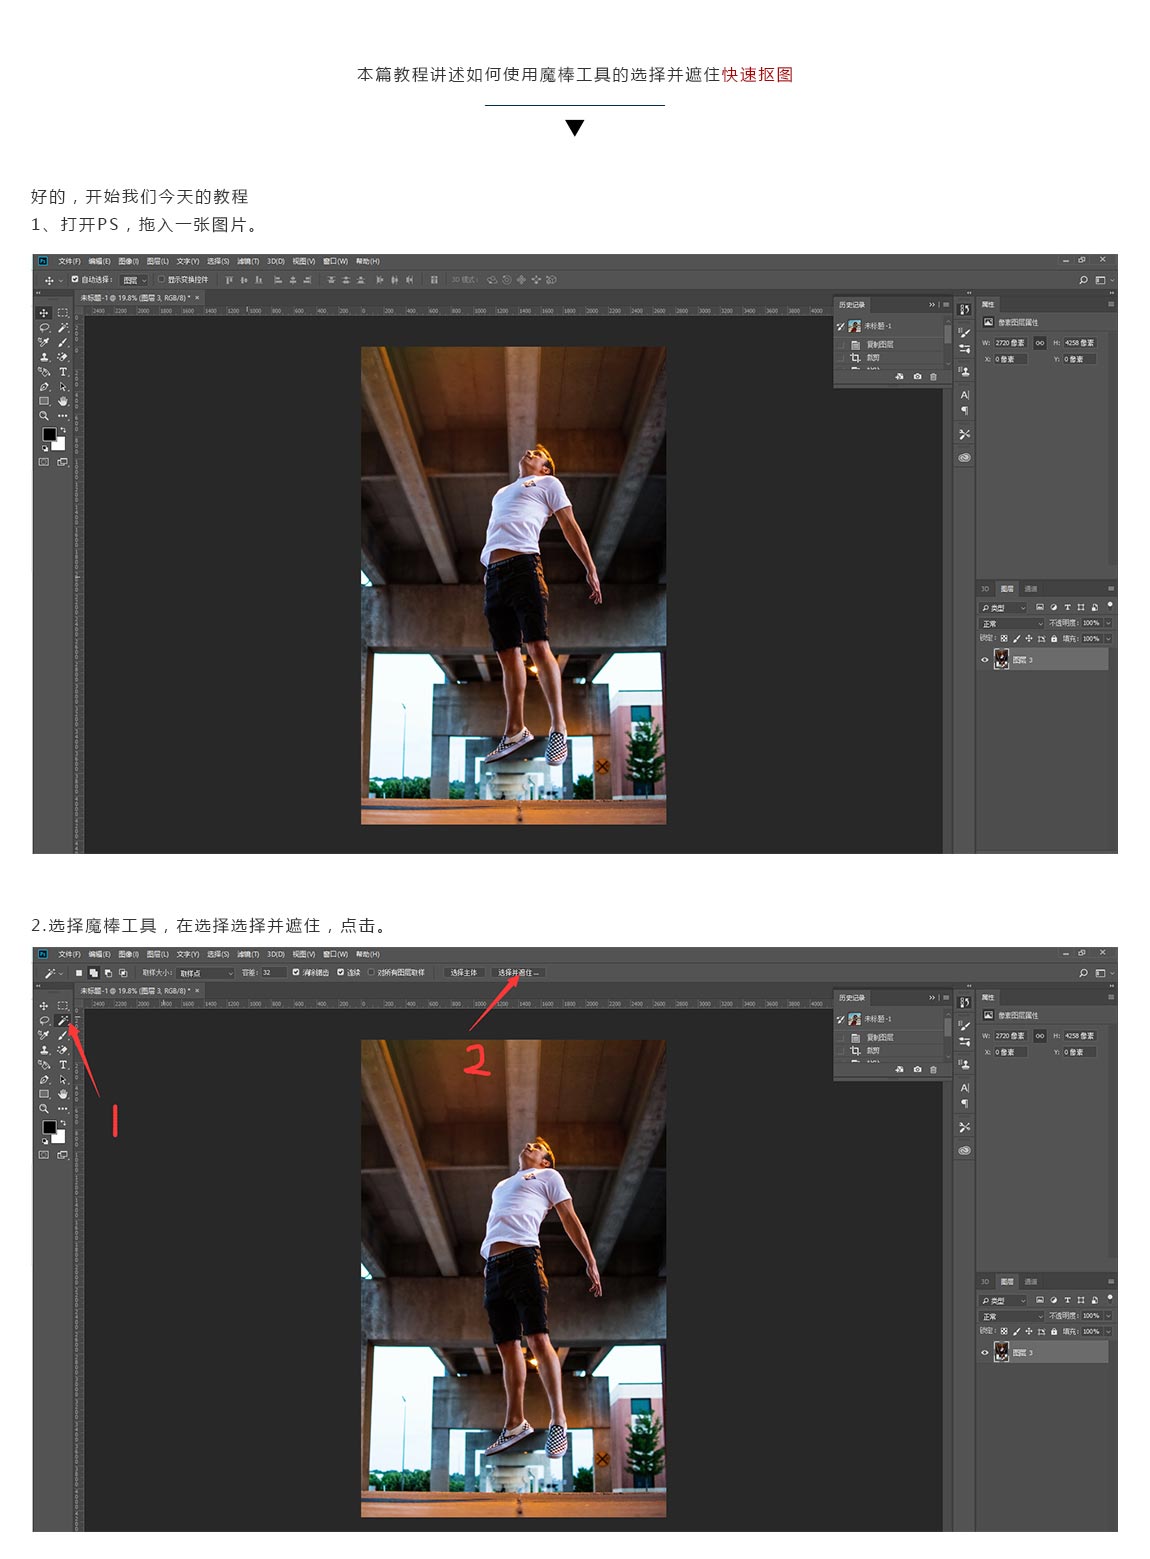Viewport: 1150px width, 1559px height.
Task: Hide 图层 3 with eye icon in lower screenshot
Action: click(985, 1353)
